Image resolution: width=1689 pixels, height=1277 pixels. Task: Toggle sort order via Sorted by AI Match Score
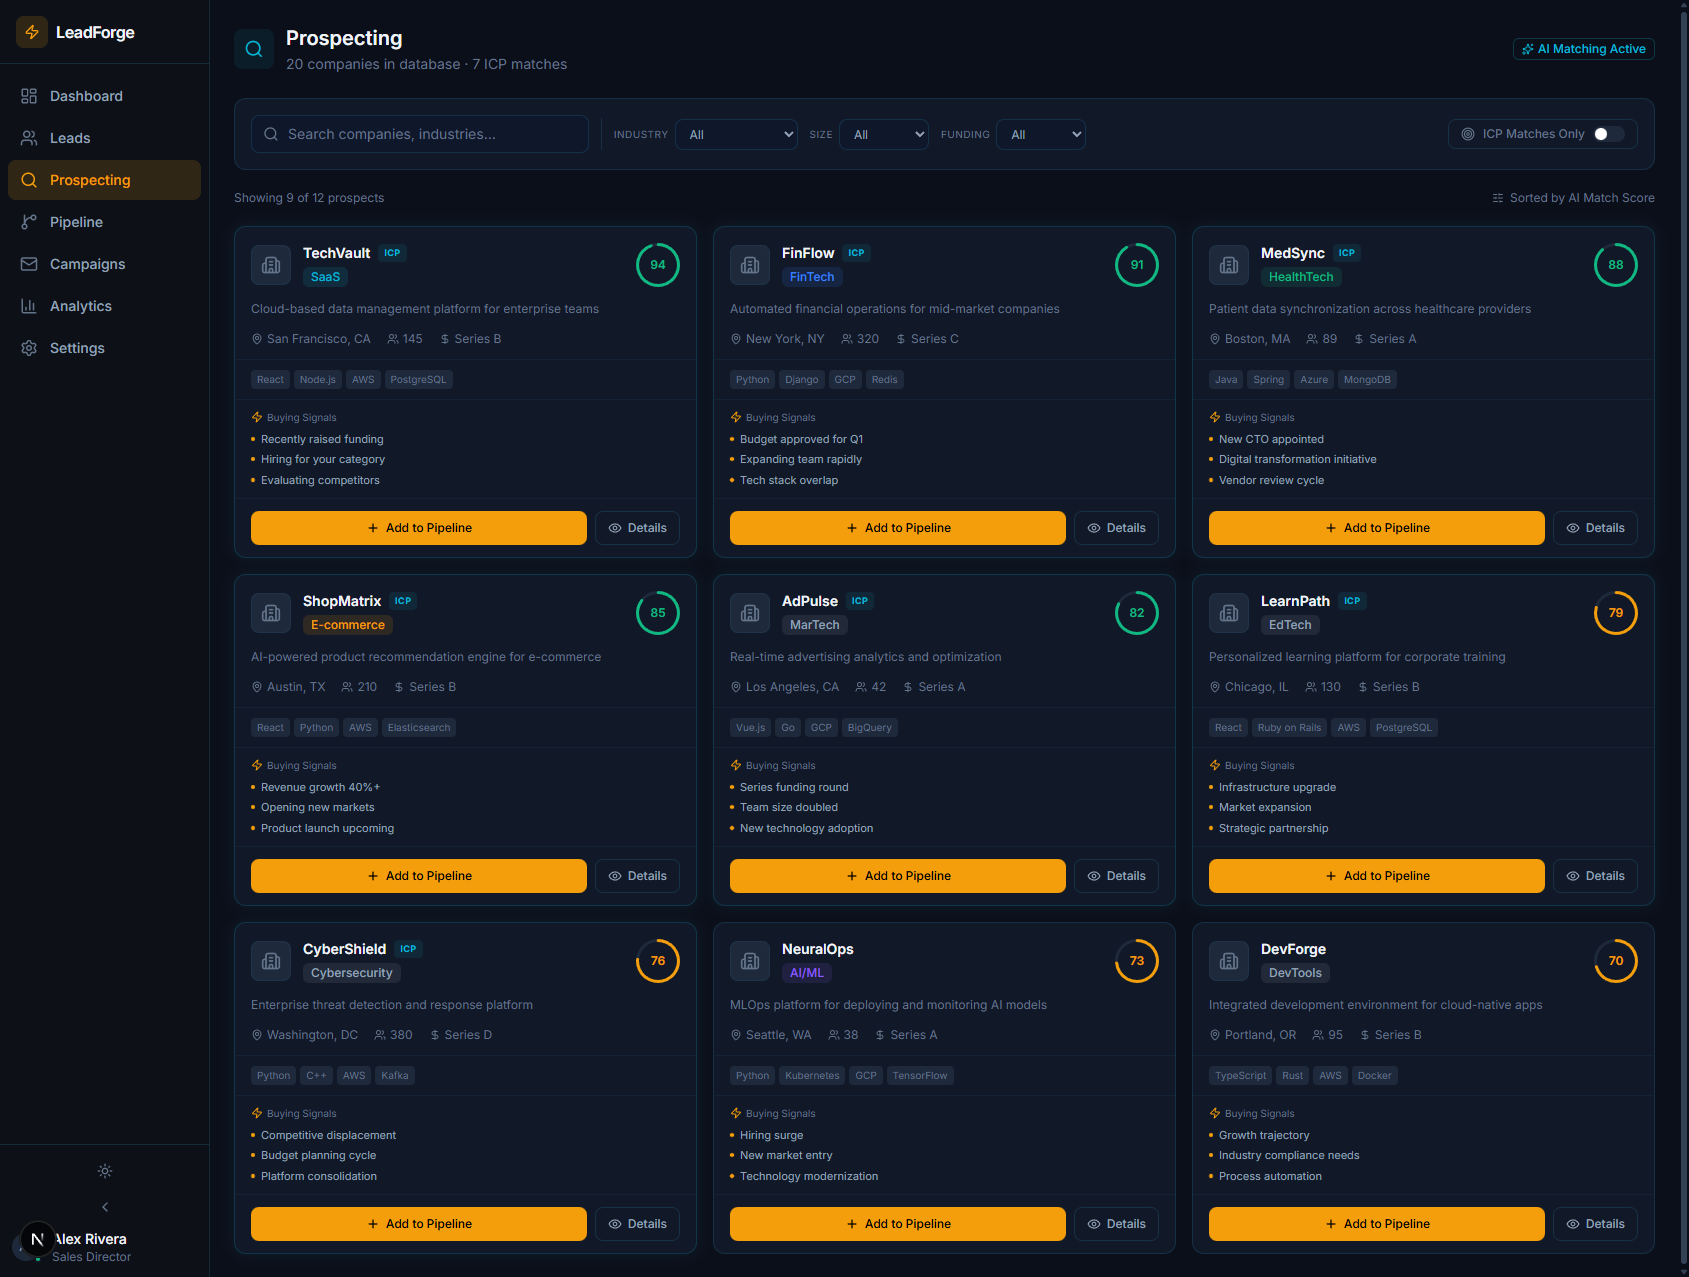tap(1572, 197)
